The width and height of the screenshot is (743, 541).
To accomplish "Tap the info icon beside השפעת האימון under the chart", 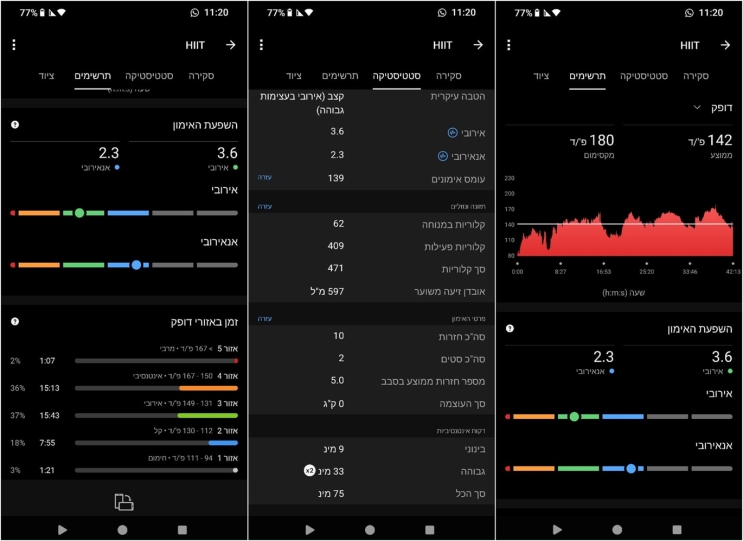I will point(510,328).
